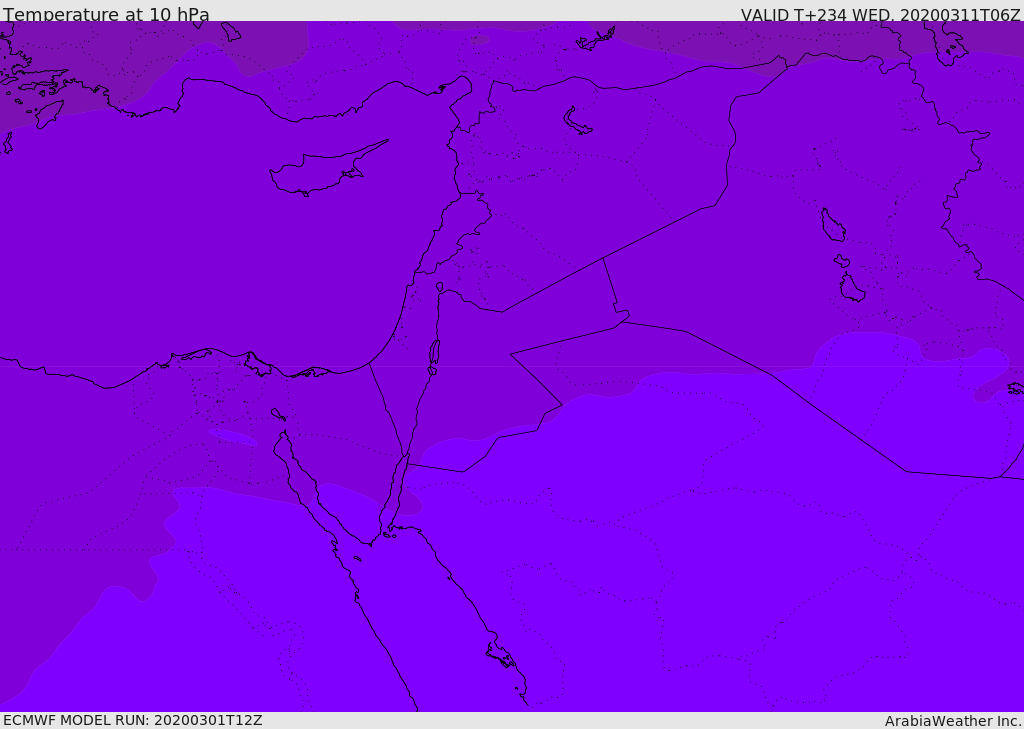Click the 'ECMWF MODEL RUN: 20200301T12Z' footer text
1024x729 pixels.
133,720
